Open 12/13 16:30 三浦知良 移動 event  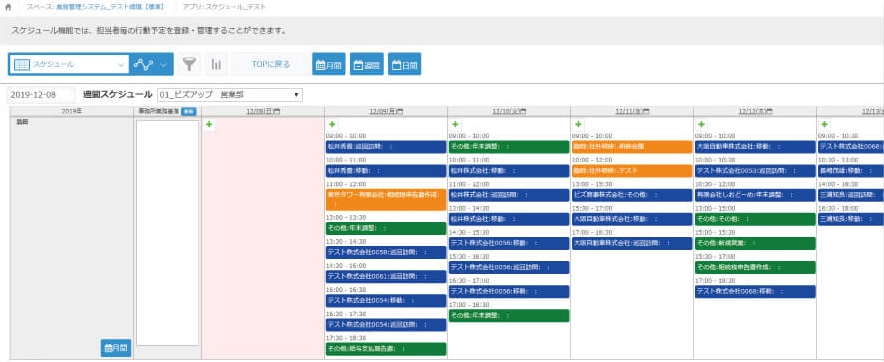[x=851, y=219]
